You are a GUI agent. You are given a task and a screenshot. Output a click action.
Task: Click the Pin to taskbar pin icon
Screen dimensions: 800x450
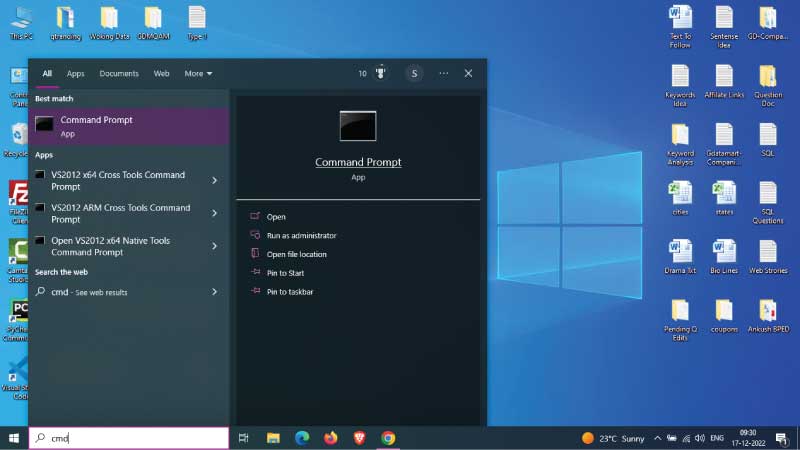pos(255,291)
